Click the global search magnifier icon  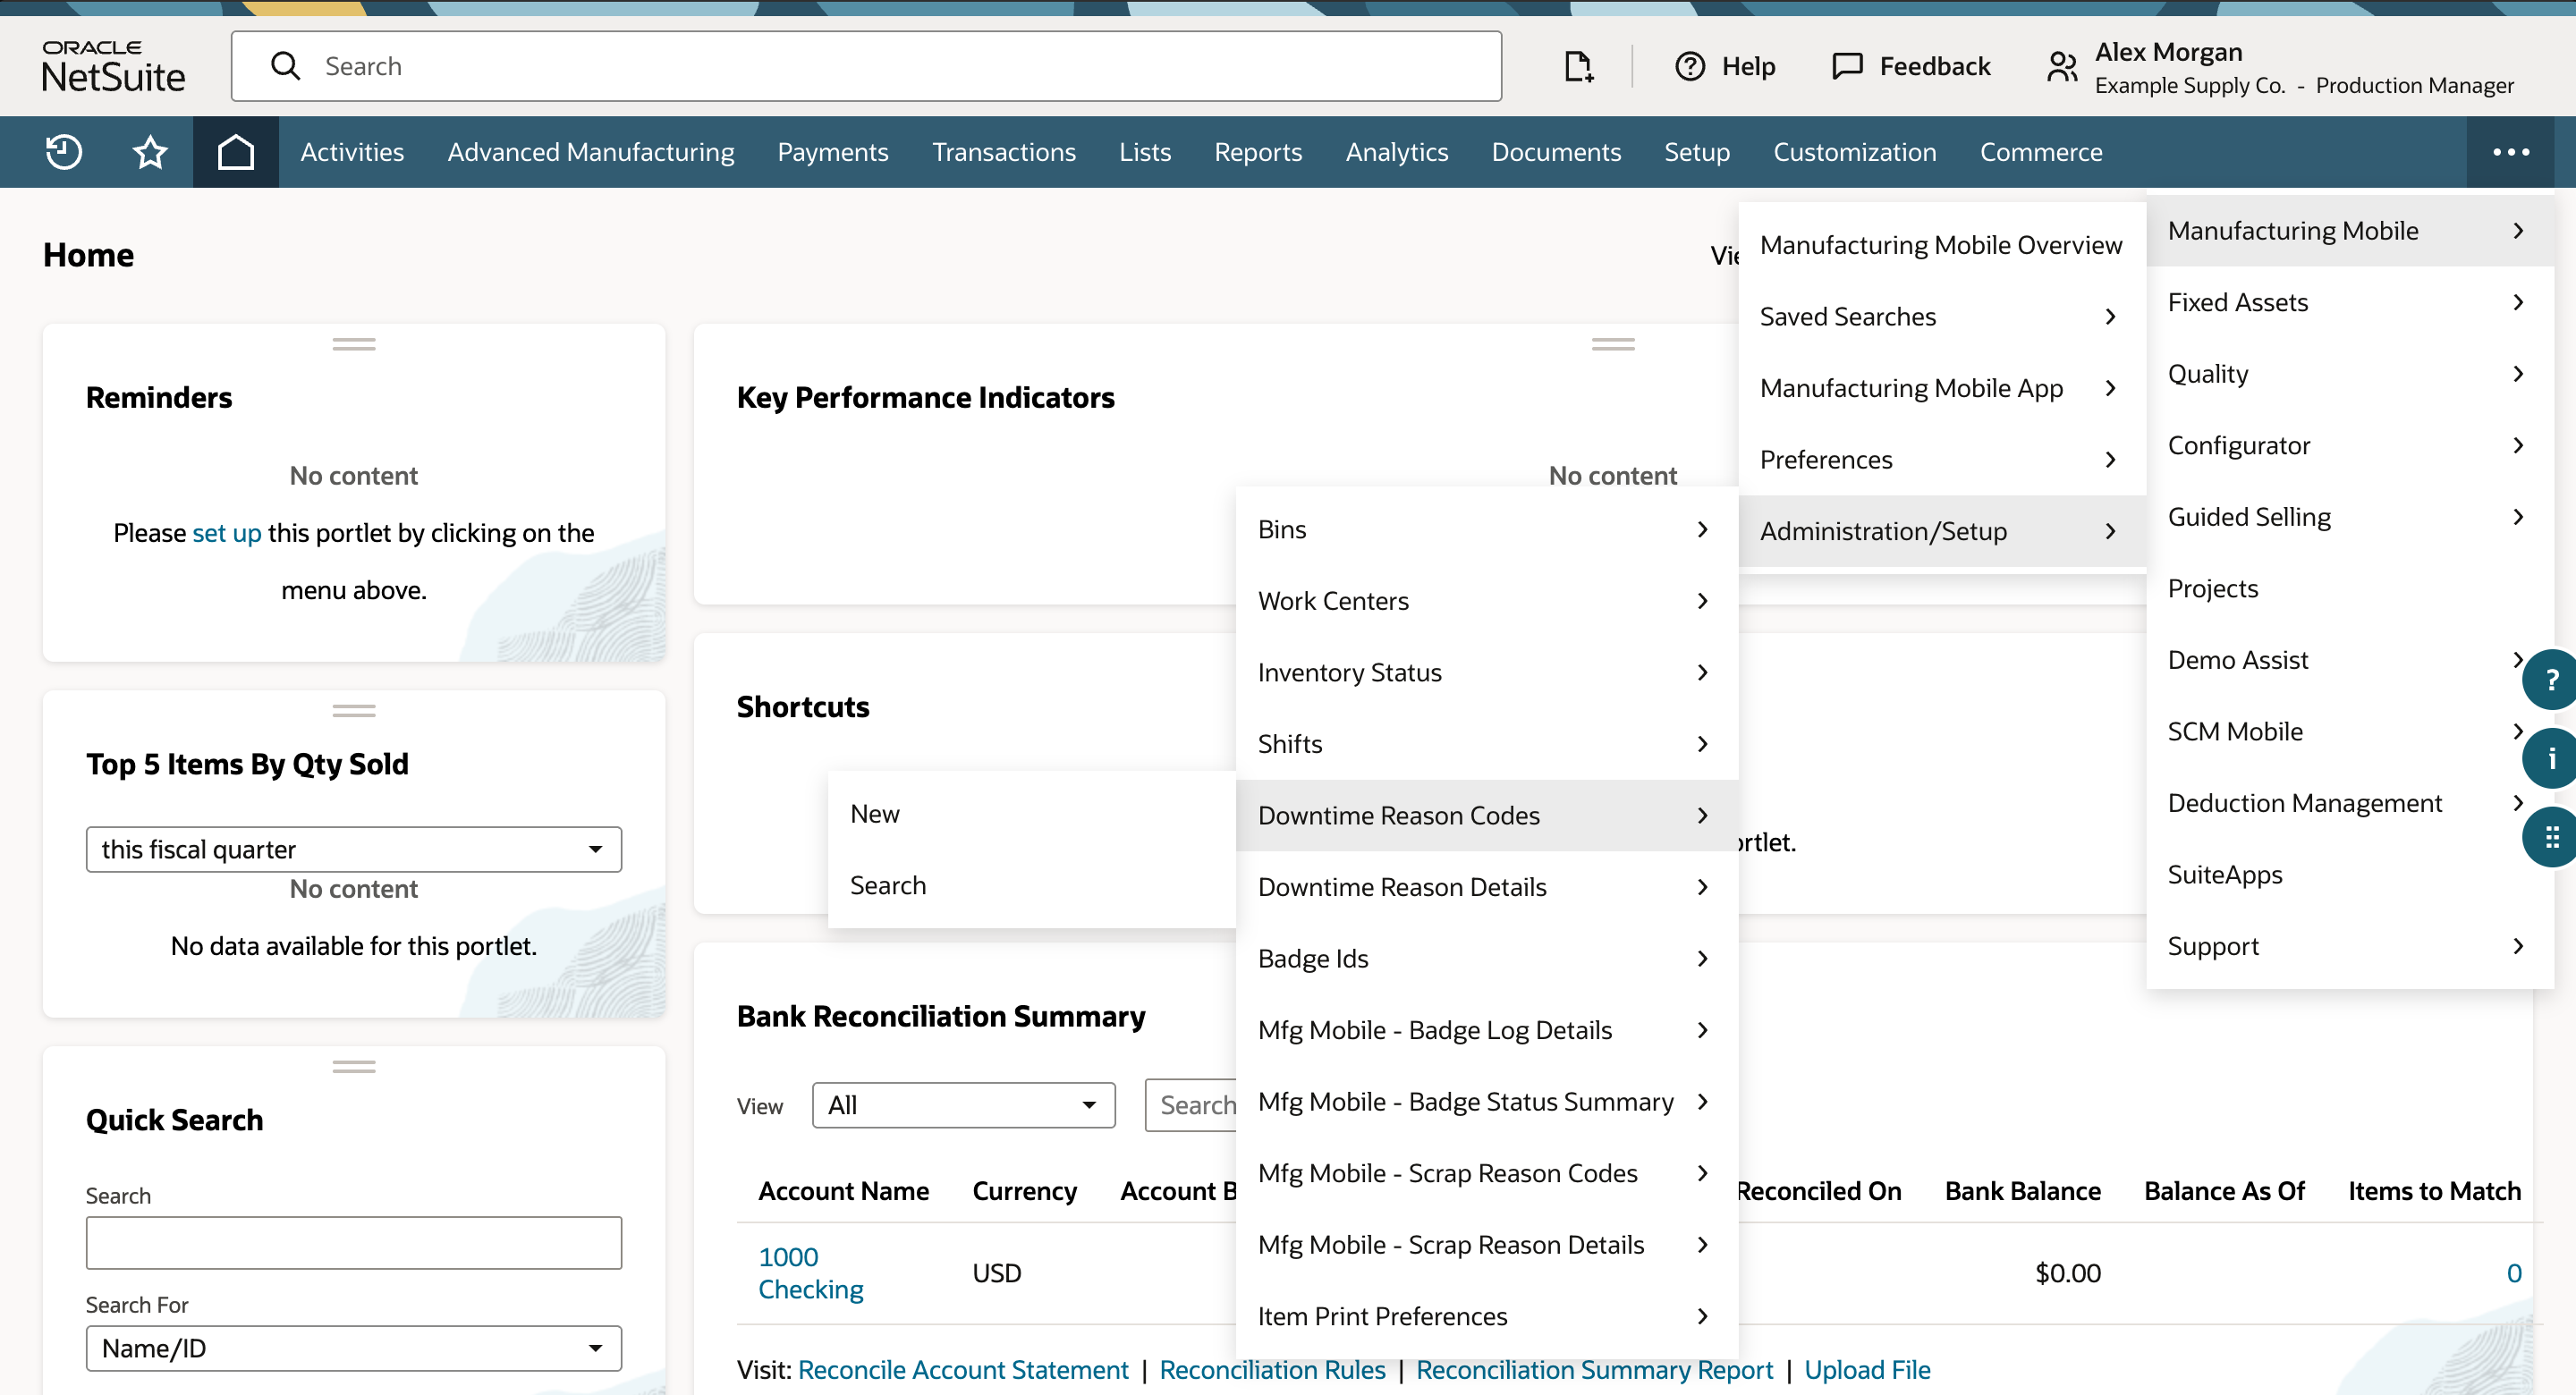286,66
